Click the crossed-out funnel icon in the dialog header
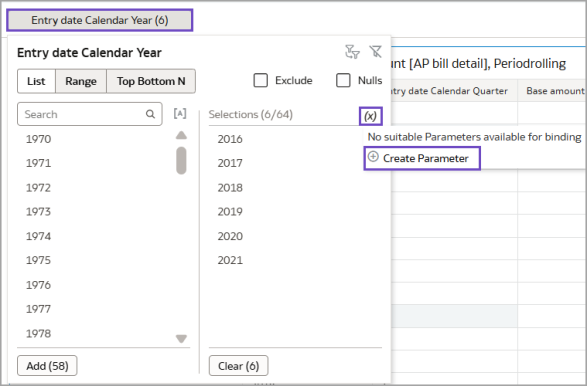Viewport: 587px width, 386px height. click(375, 52)
